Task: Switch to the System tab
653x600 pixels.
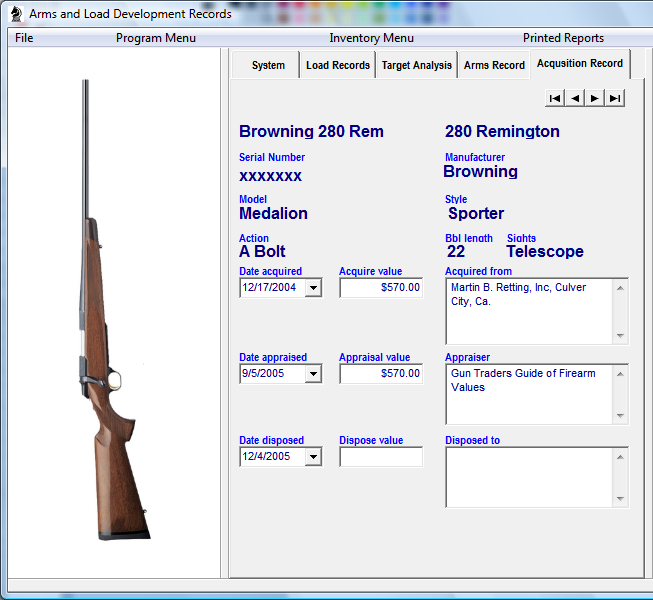Action: 268,65
